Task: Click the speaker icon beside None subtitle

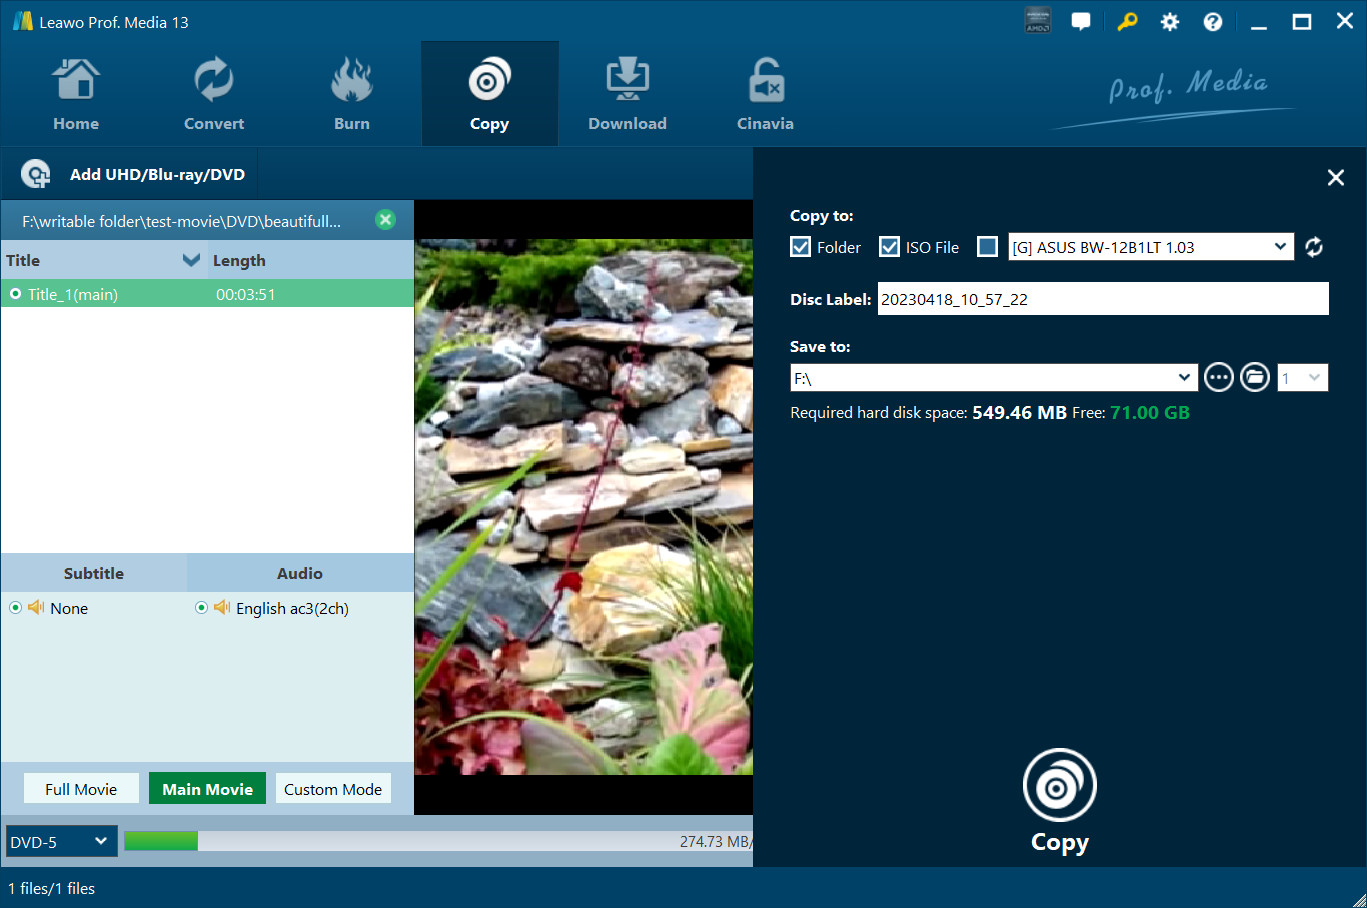Action: pos(36,607)
